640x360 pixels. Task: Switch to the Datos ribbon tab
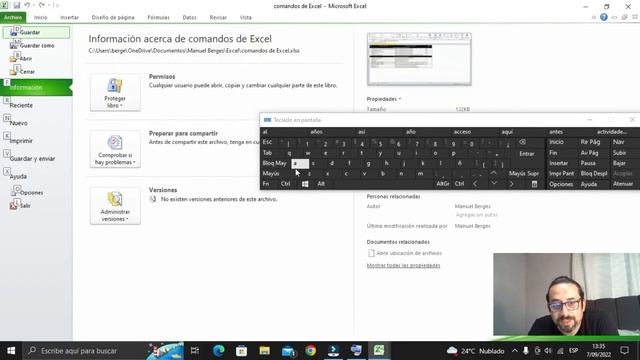(x=189, y=17)
